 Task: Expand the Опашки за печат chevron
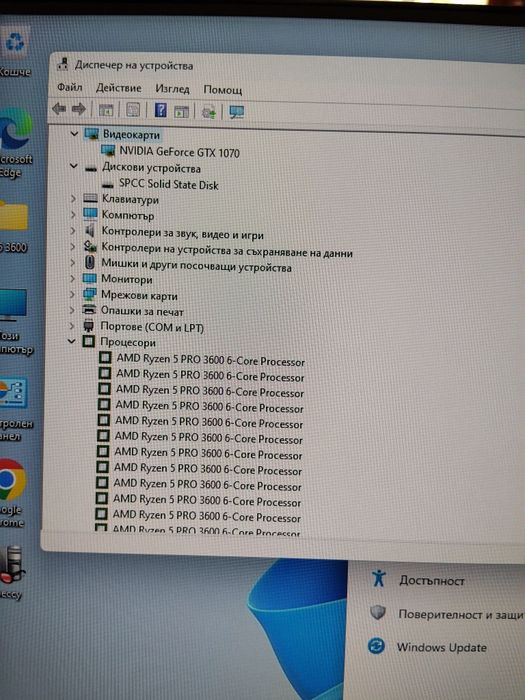pos(72,310)
